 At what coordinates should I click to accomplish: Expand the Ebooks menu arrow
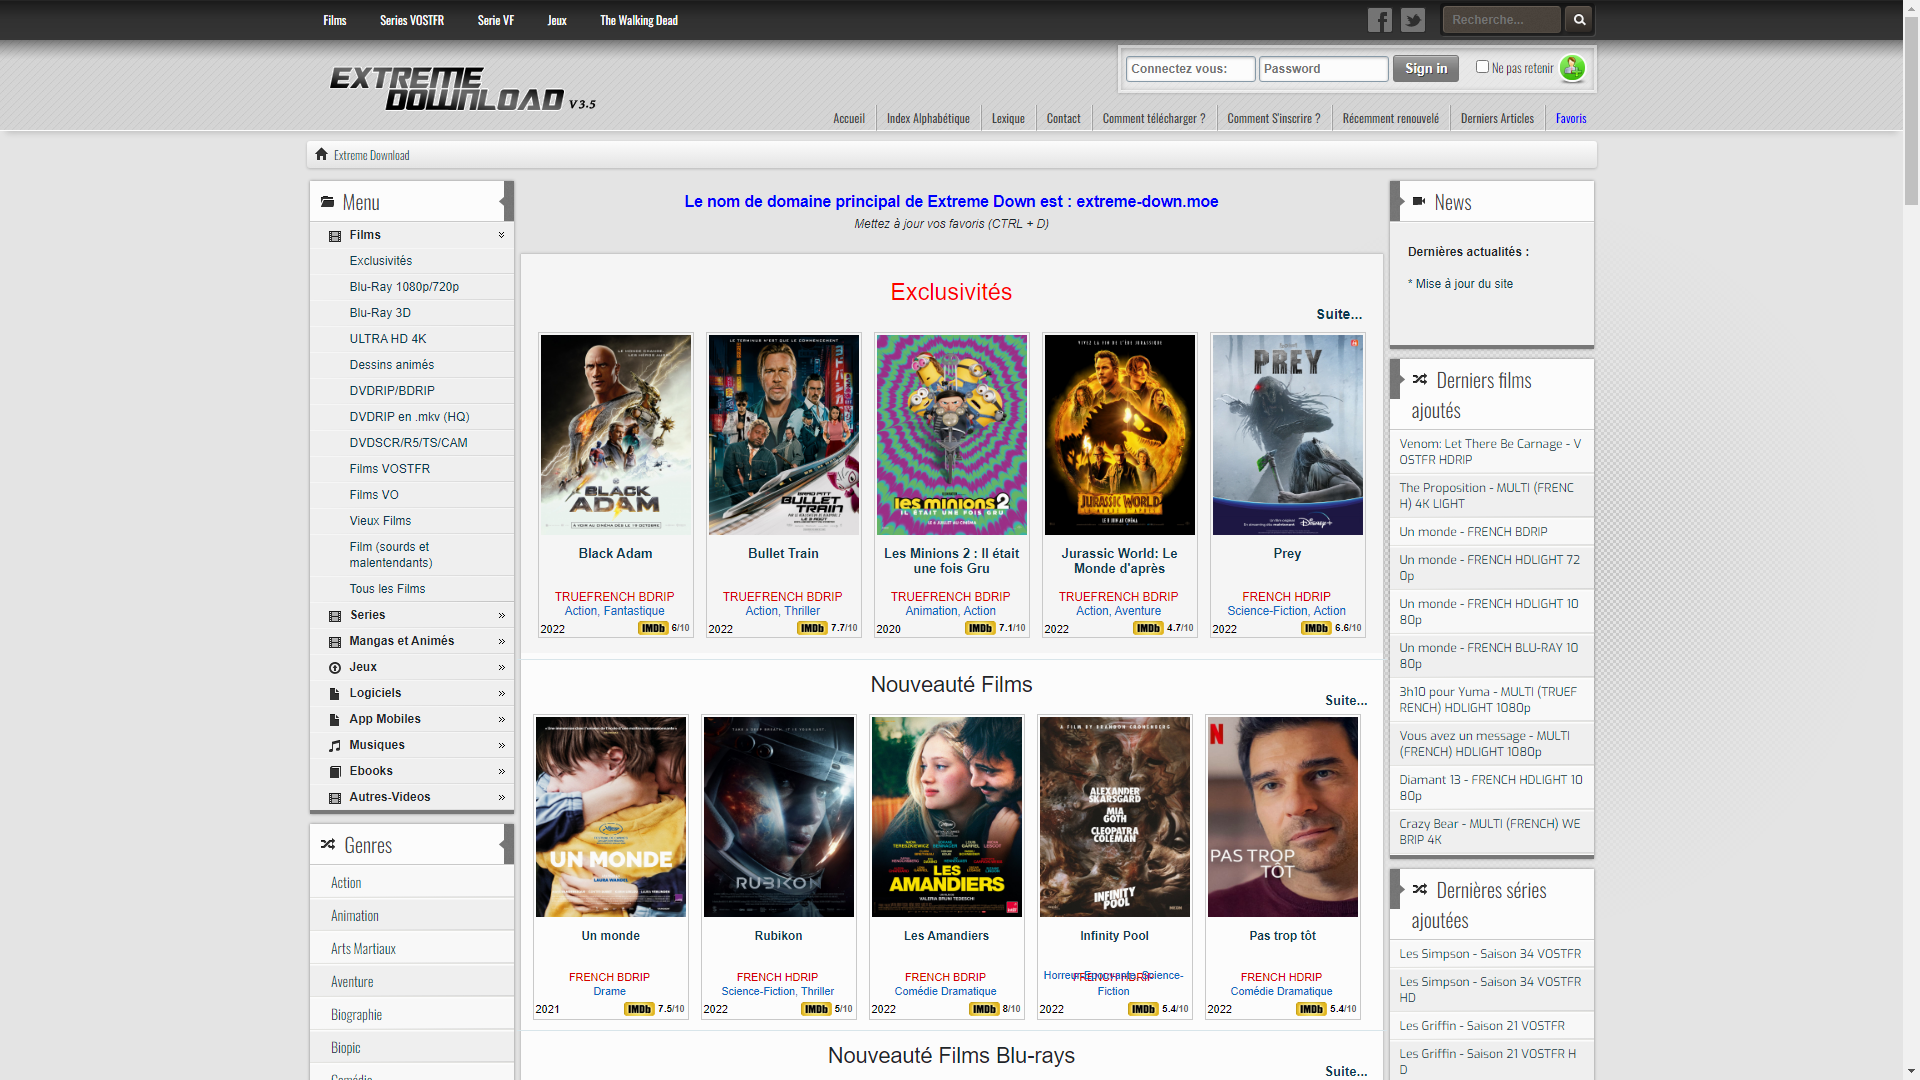(x=501, y=772)
